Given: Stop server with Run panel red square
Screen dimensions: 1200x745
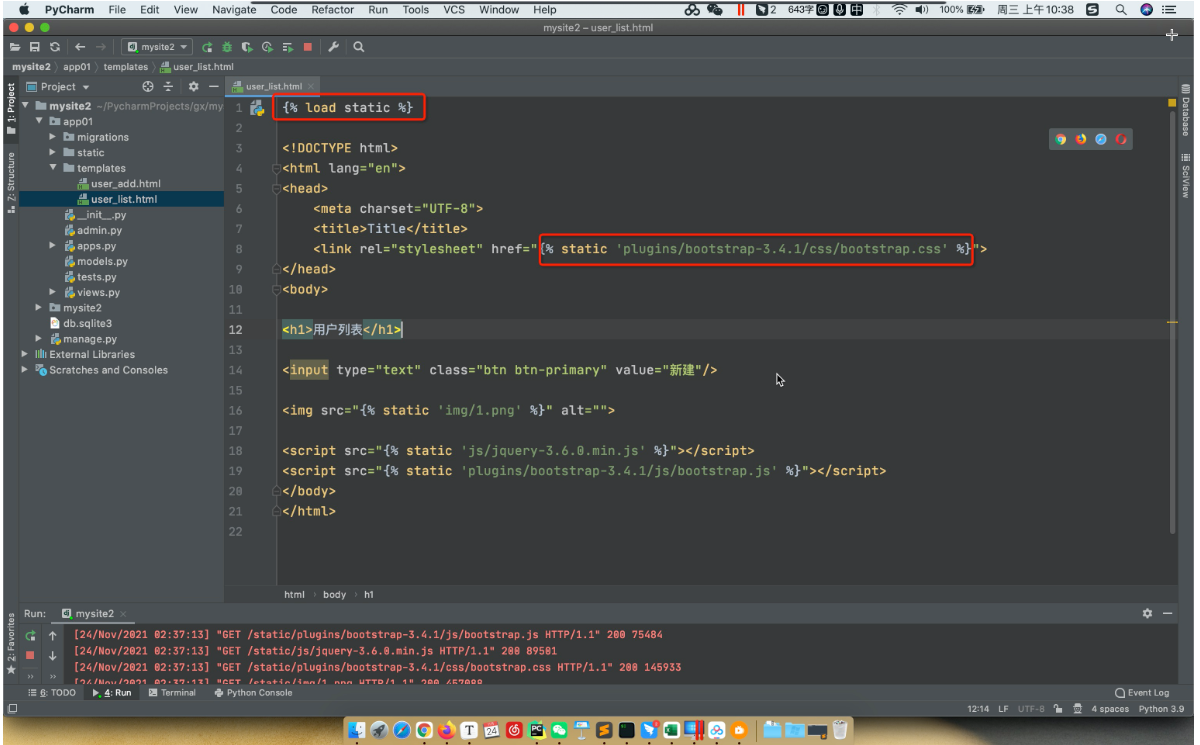Looking at the screenshot, I should (31, 655).
